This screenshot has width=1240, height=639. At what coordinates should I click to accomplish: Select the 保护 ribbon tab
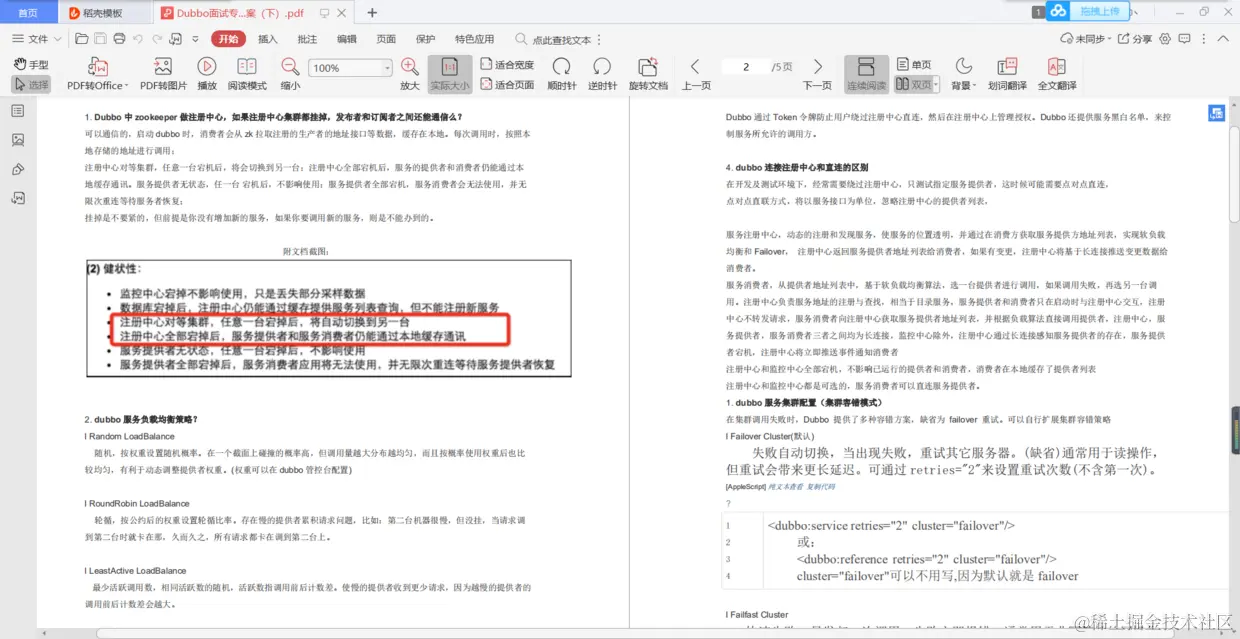[x=426, y=39]
